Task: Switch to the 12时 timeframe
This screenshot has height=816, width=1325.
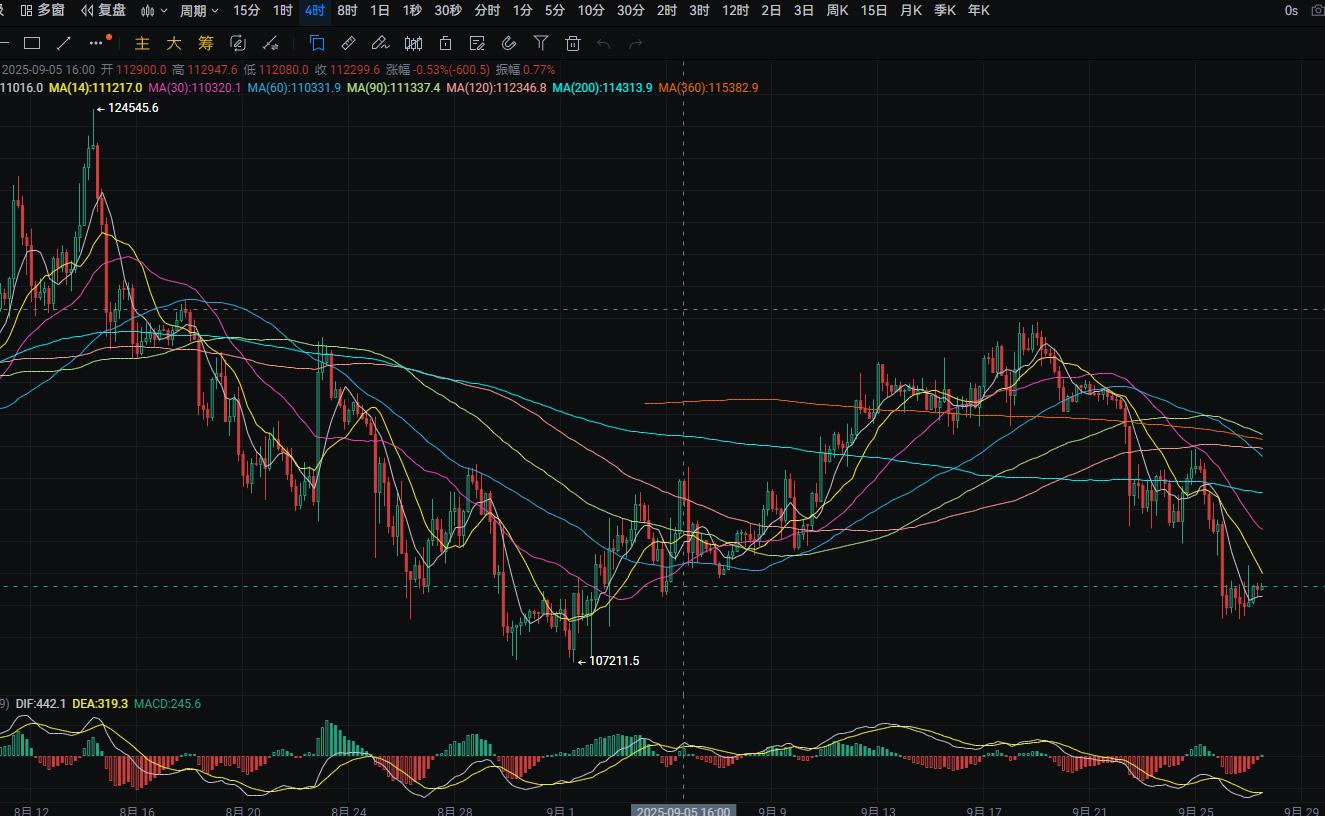Action: click(735, 11)
